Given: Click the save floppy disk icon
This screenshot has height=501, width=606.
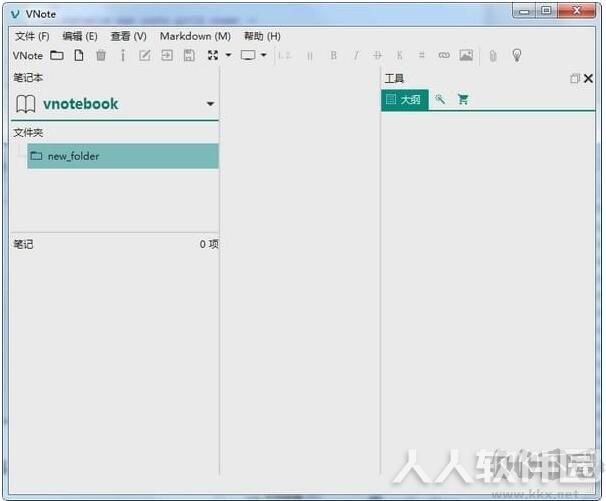Looking at the screenshot, I should tap(189, 55).
